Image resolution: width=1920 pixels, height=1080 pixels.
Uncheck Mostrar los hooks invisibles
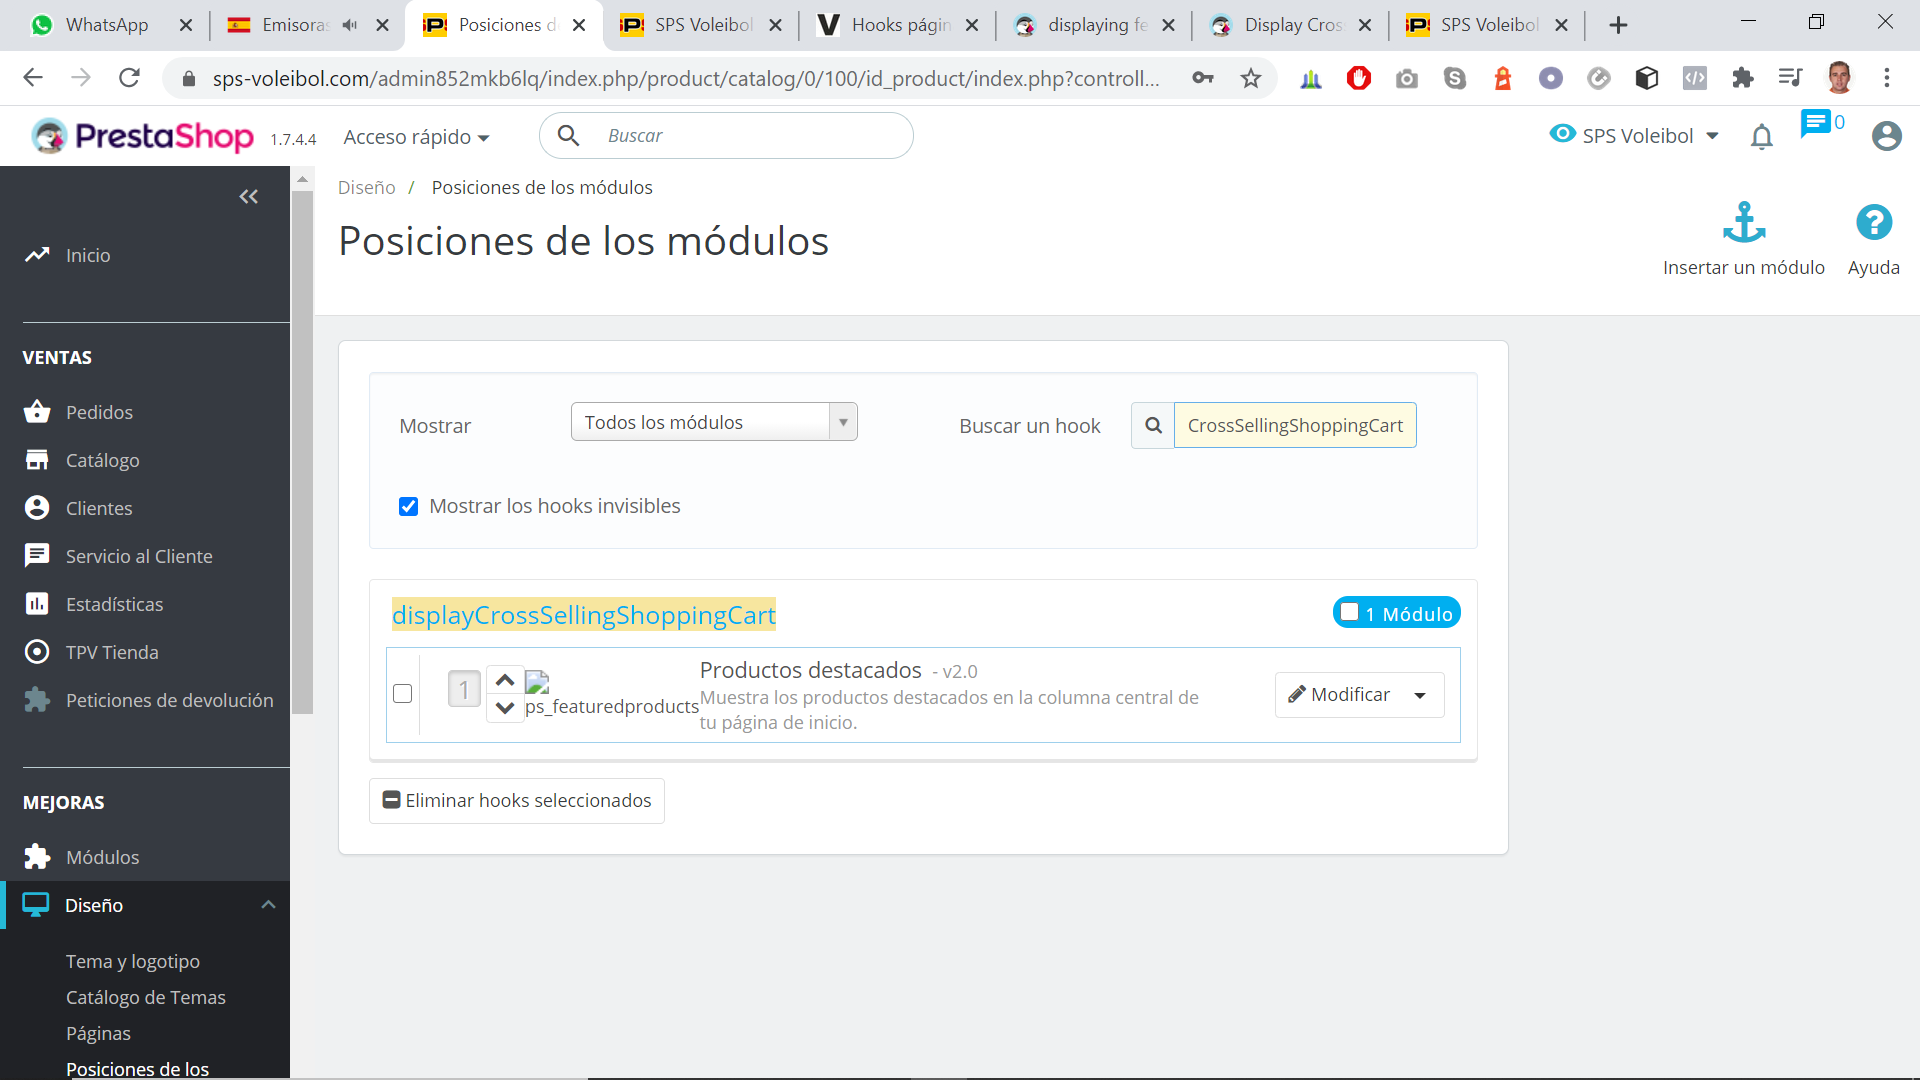coord(408,506)
